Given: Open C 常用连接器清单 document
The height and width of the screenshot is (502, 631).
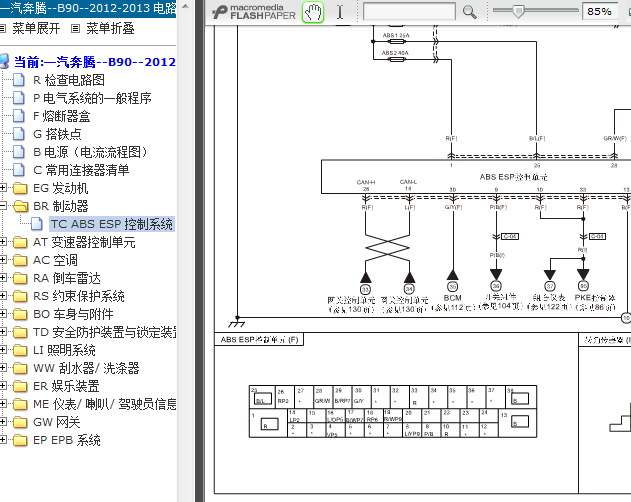Looking at the screenshot, I should (81, 170).
